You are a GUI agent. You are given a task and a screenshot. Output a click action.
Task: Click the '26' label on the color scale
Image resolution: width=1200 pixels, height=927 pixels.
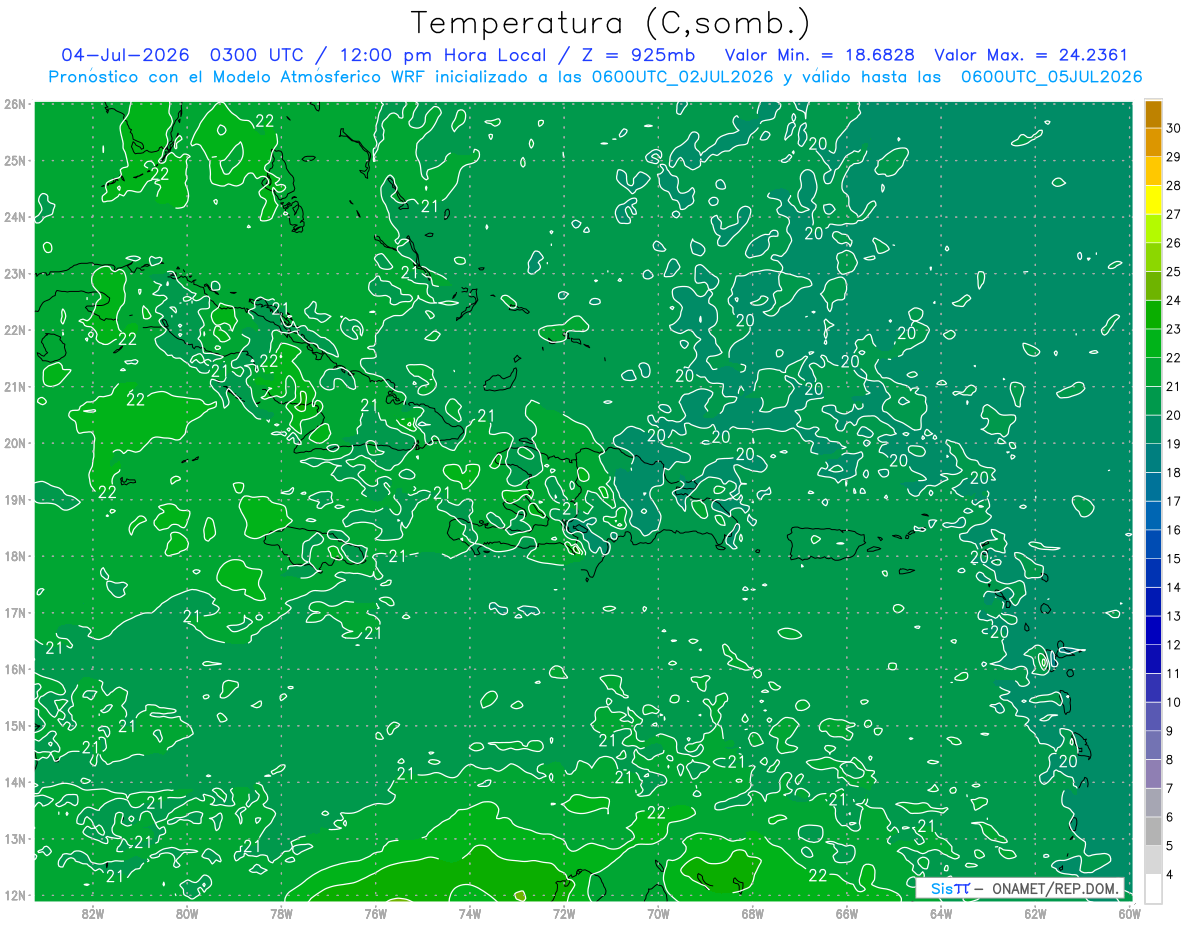(x=1174, y=243)
